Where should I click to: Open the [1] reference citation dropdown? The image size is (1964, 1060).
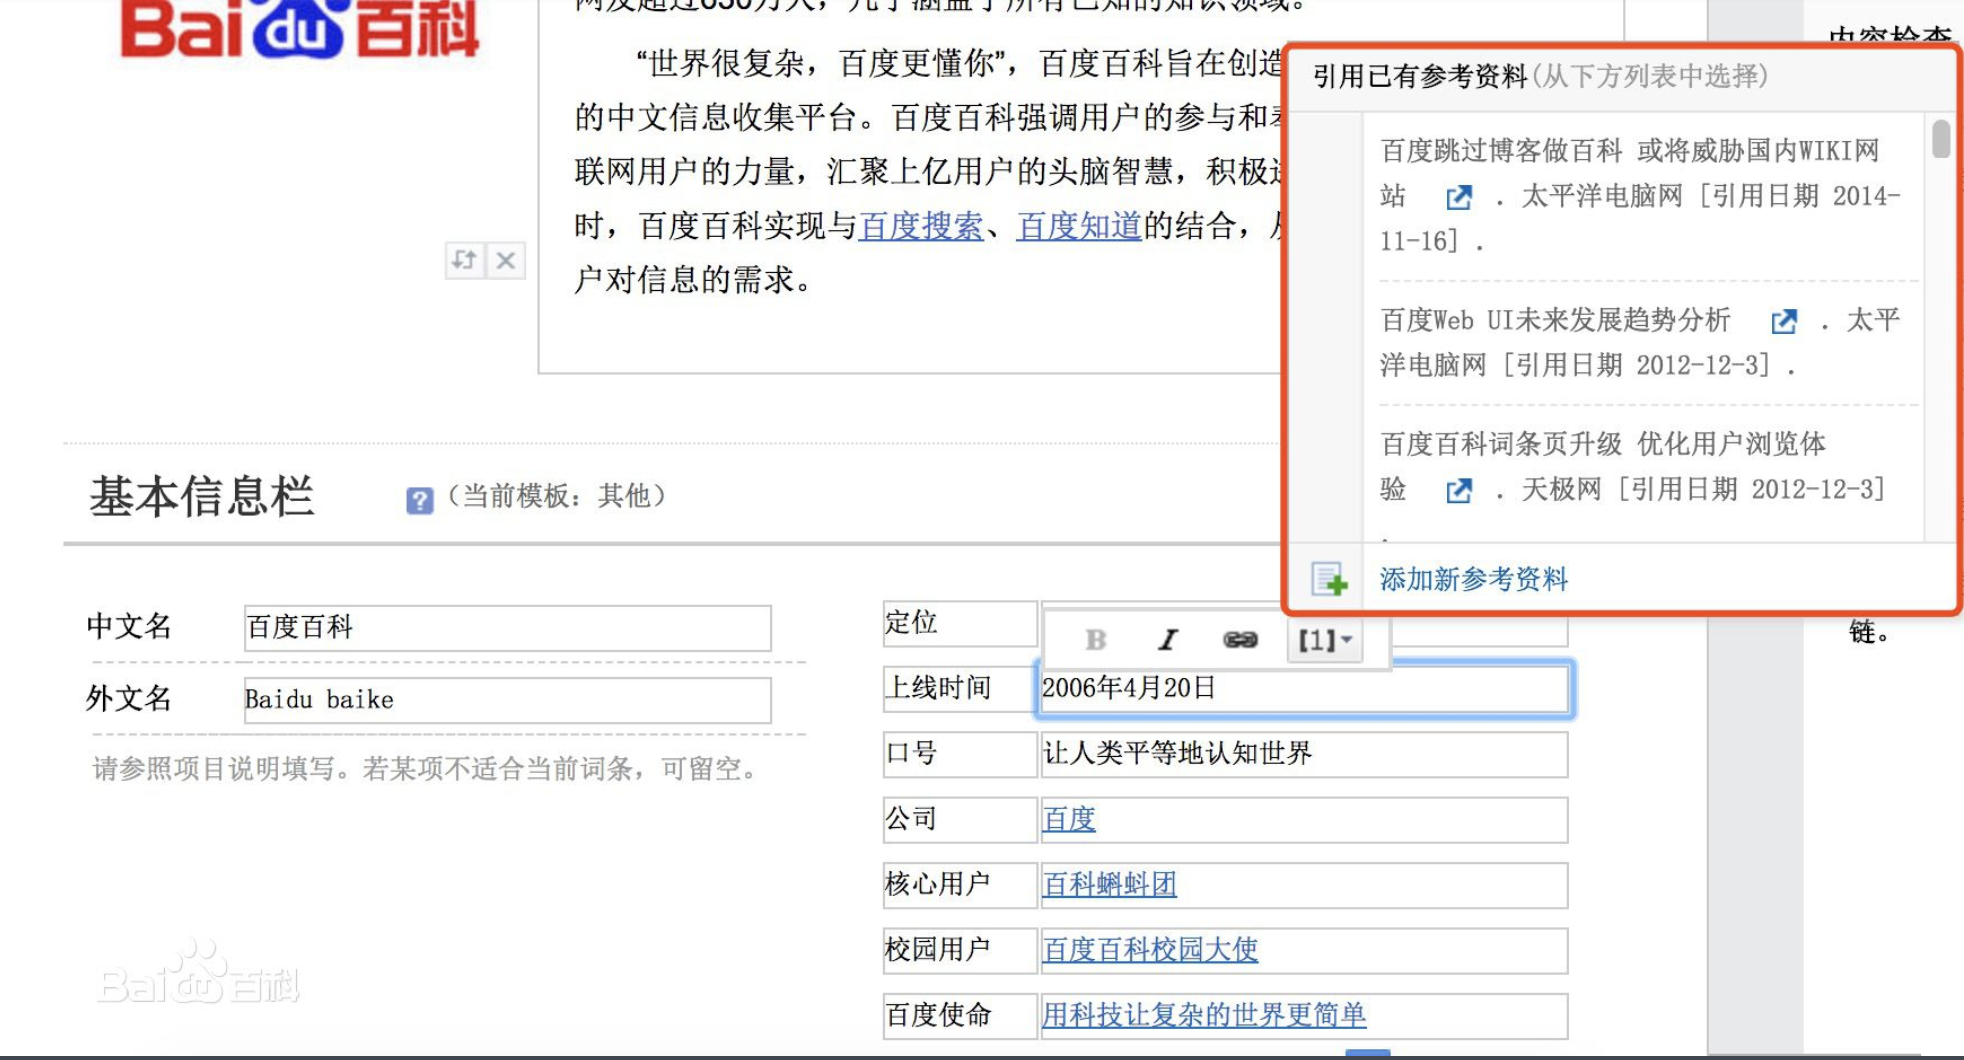click(x=1325, y=640)
